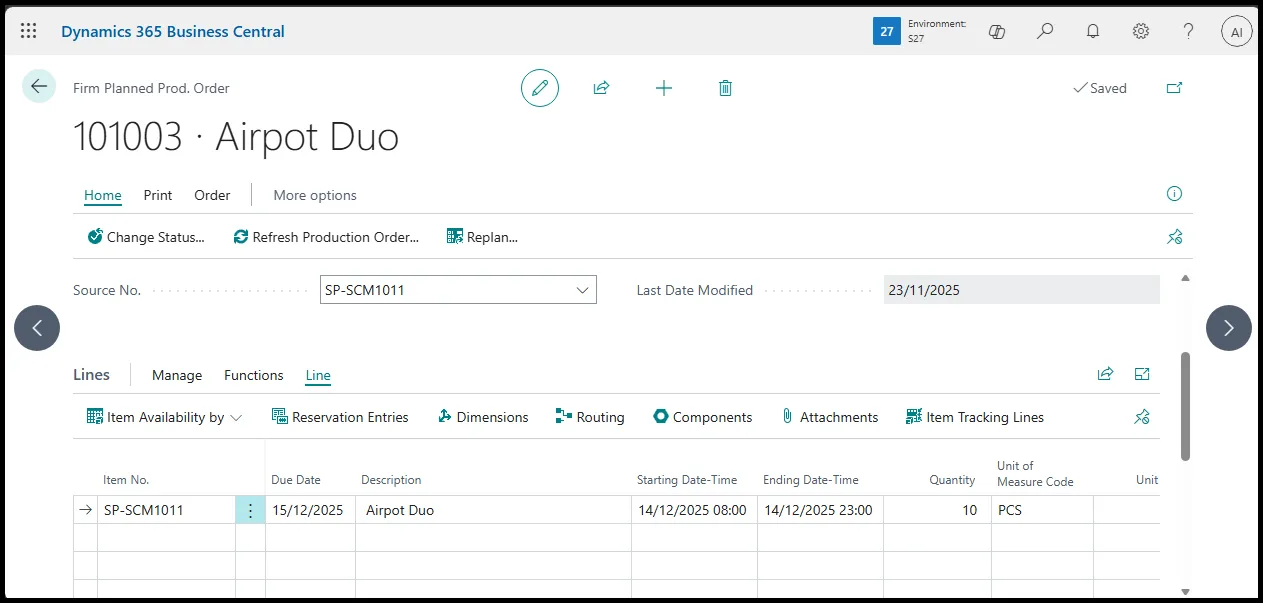Open line Attachments
Viewport: 1263px width, 603px height.
pyautogui.click(x=829, y=417)
